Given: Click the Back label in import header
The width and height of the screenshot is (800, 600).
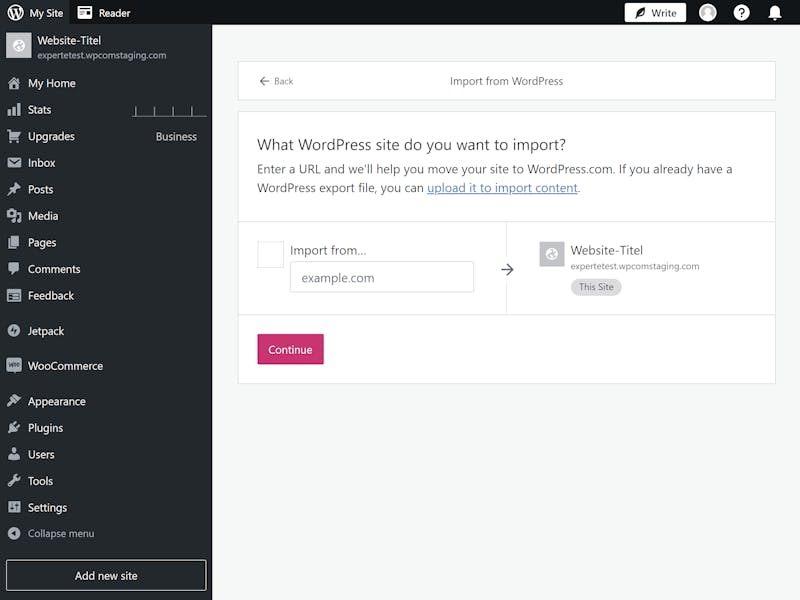Looking at the screenshot, I should 283,81.
